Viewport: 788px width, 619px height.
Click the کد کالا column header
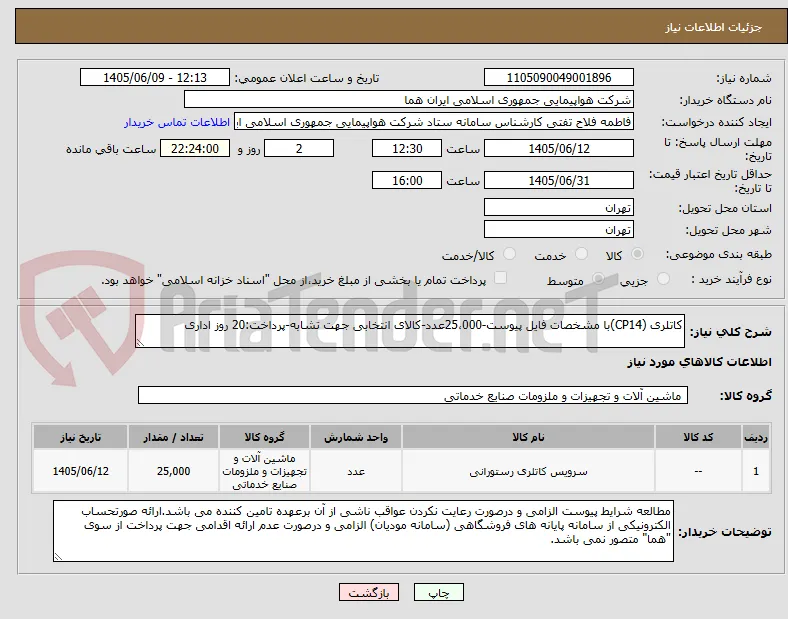tap(698, 437)
